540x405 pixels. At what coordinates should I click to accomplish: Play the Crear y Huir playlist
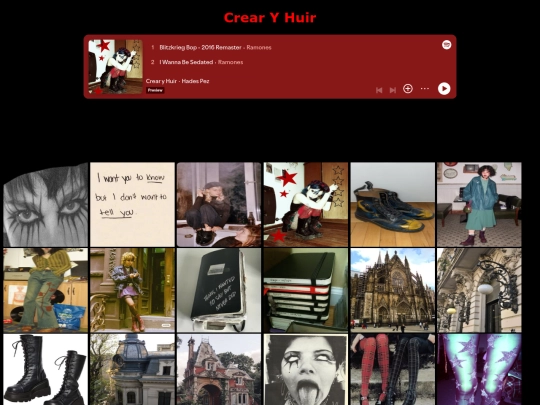tap(444, 89)
